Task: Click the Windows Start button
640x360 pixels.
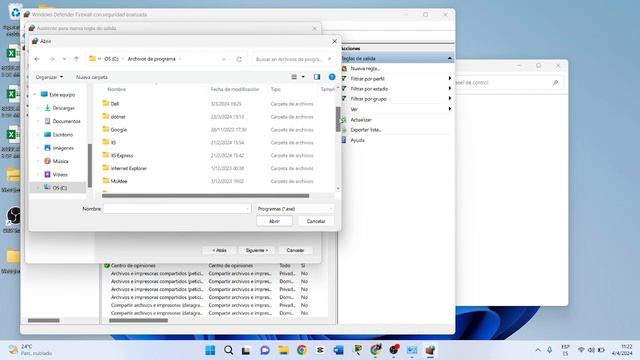Action: click(x=210, y=350)
